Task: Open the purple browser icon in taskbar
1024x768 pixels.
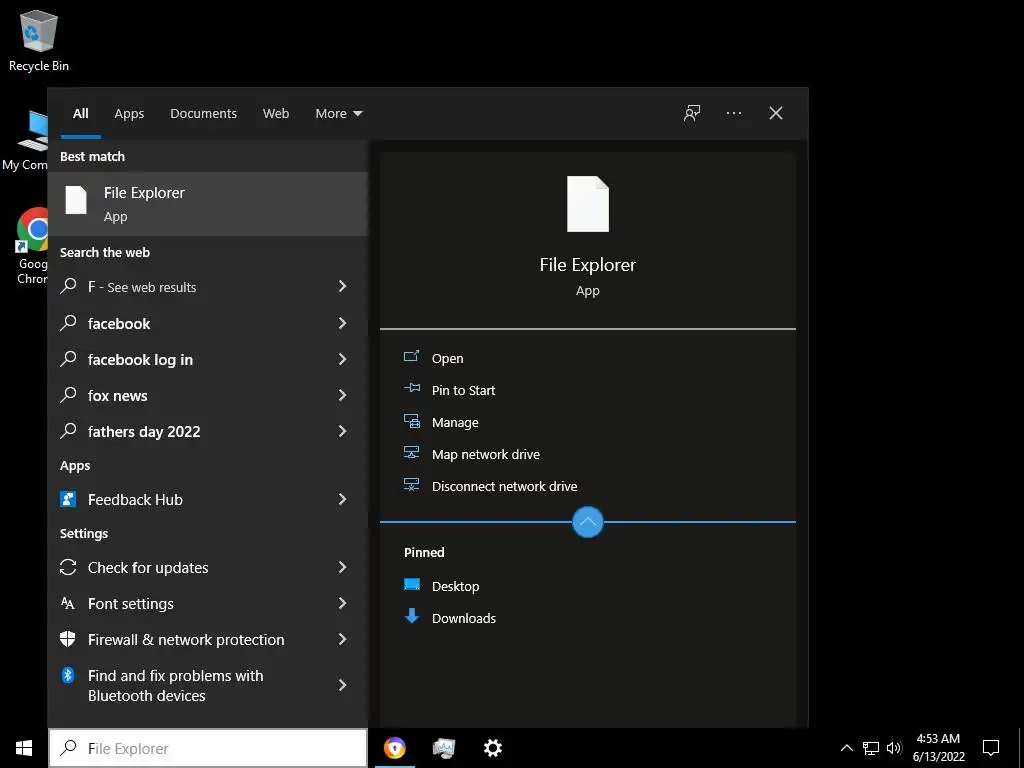Action: click(x=394, y=748)
